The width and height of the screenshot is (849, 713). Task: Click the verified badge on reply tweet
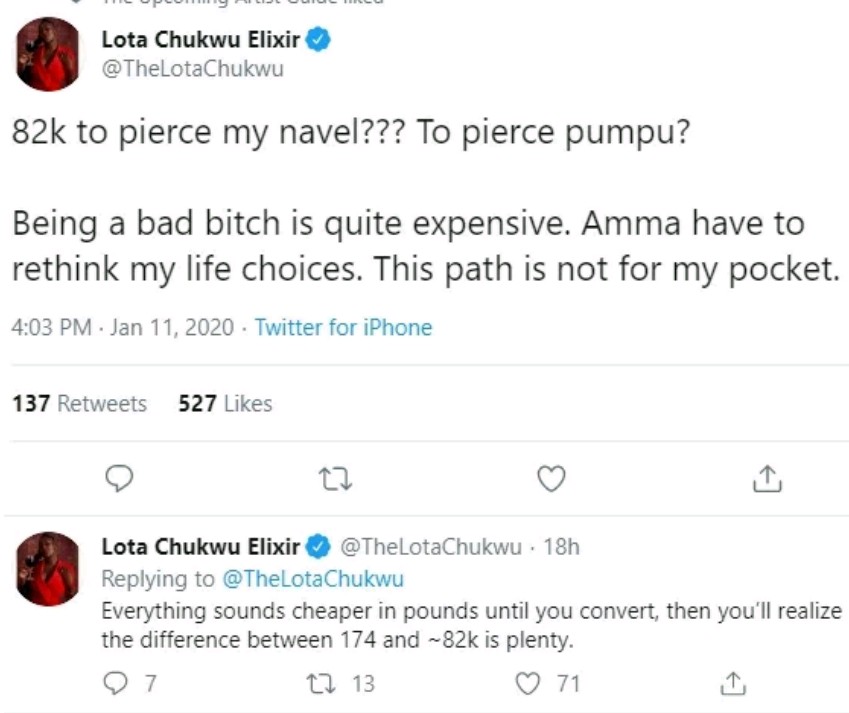pos(319,547)
